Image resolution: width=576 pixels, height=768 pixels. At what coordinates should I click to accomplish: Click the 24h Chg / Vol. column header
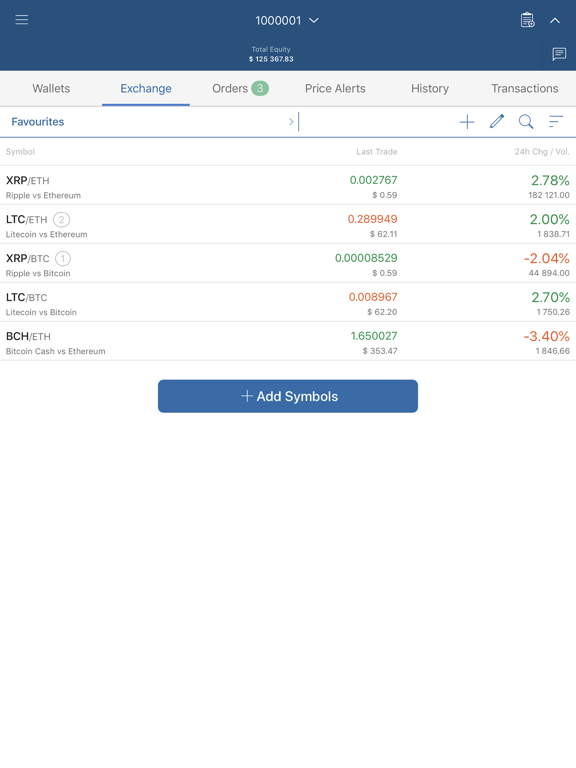tap(542, 152)
